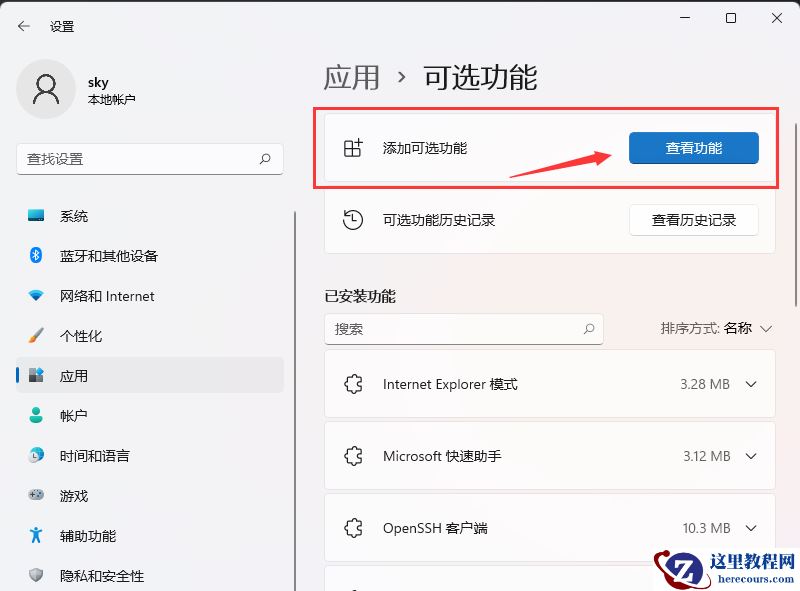Select the 帐户 account icon
Image resolution: width=800 pixels, height=591 pixels.
tap(36, 416)
